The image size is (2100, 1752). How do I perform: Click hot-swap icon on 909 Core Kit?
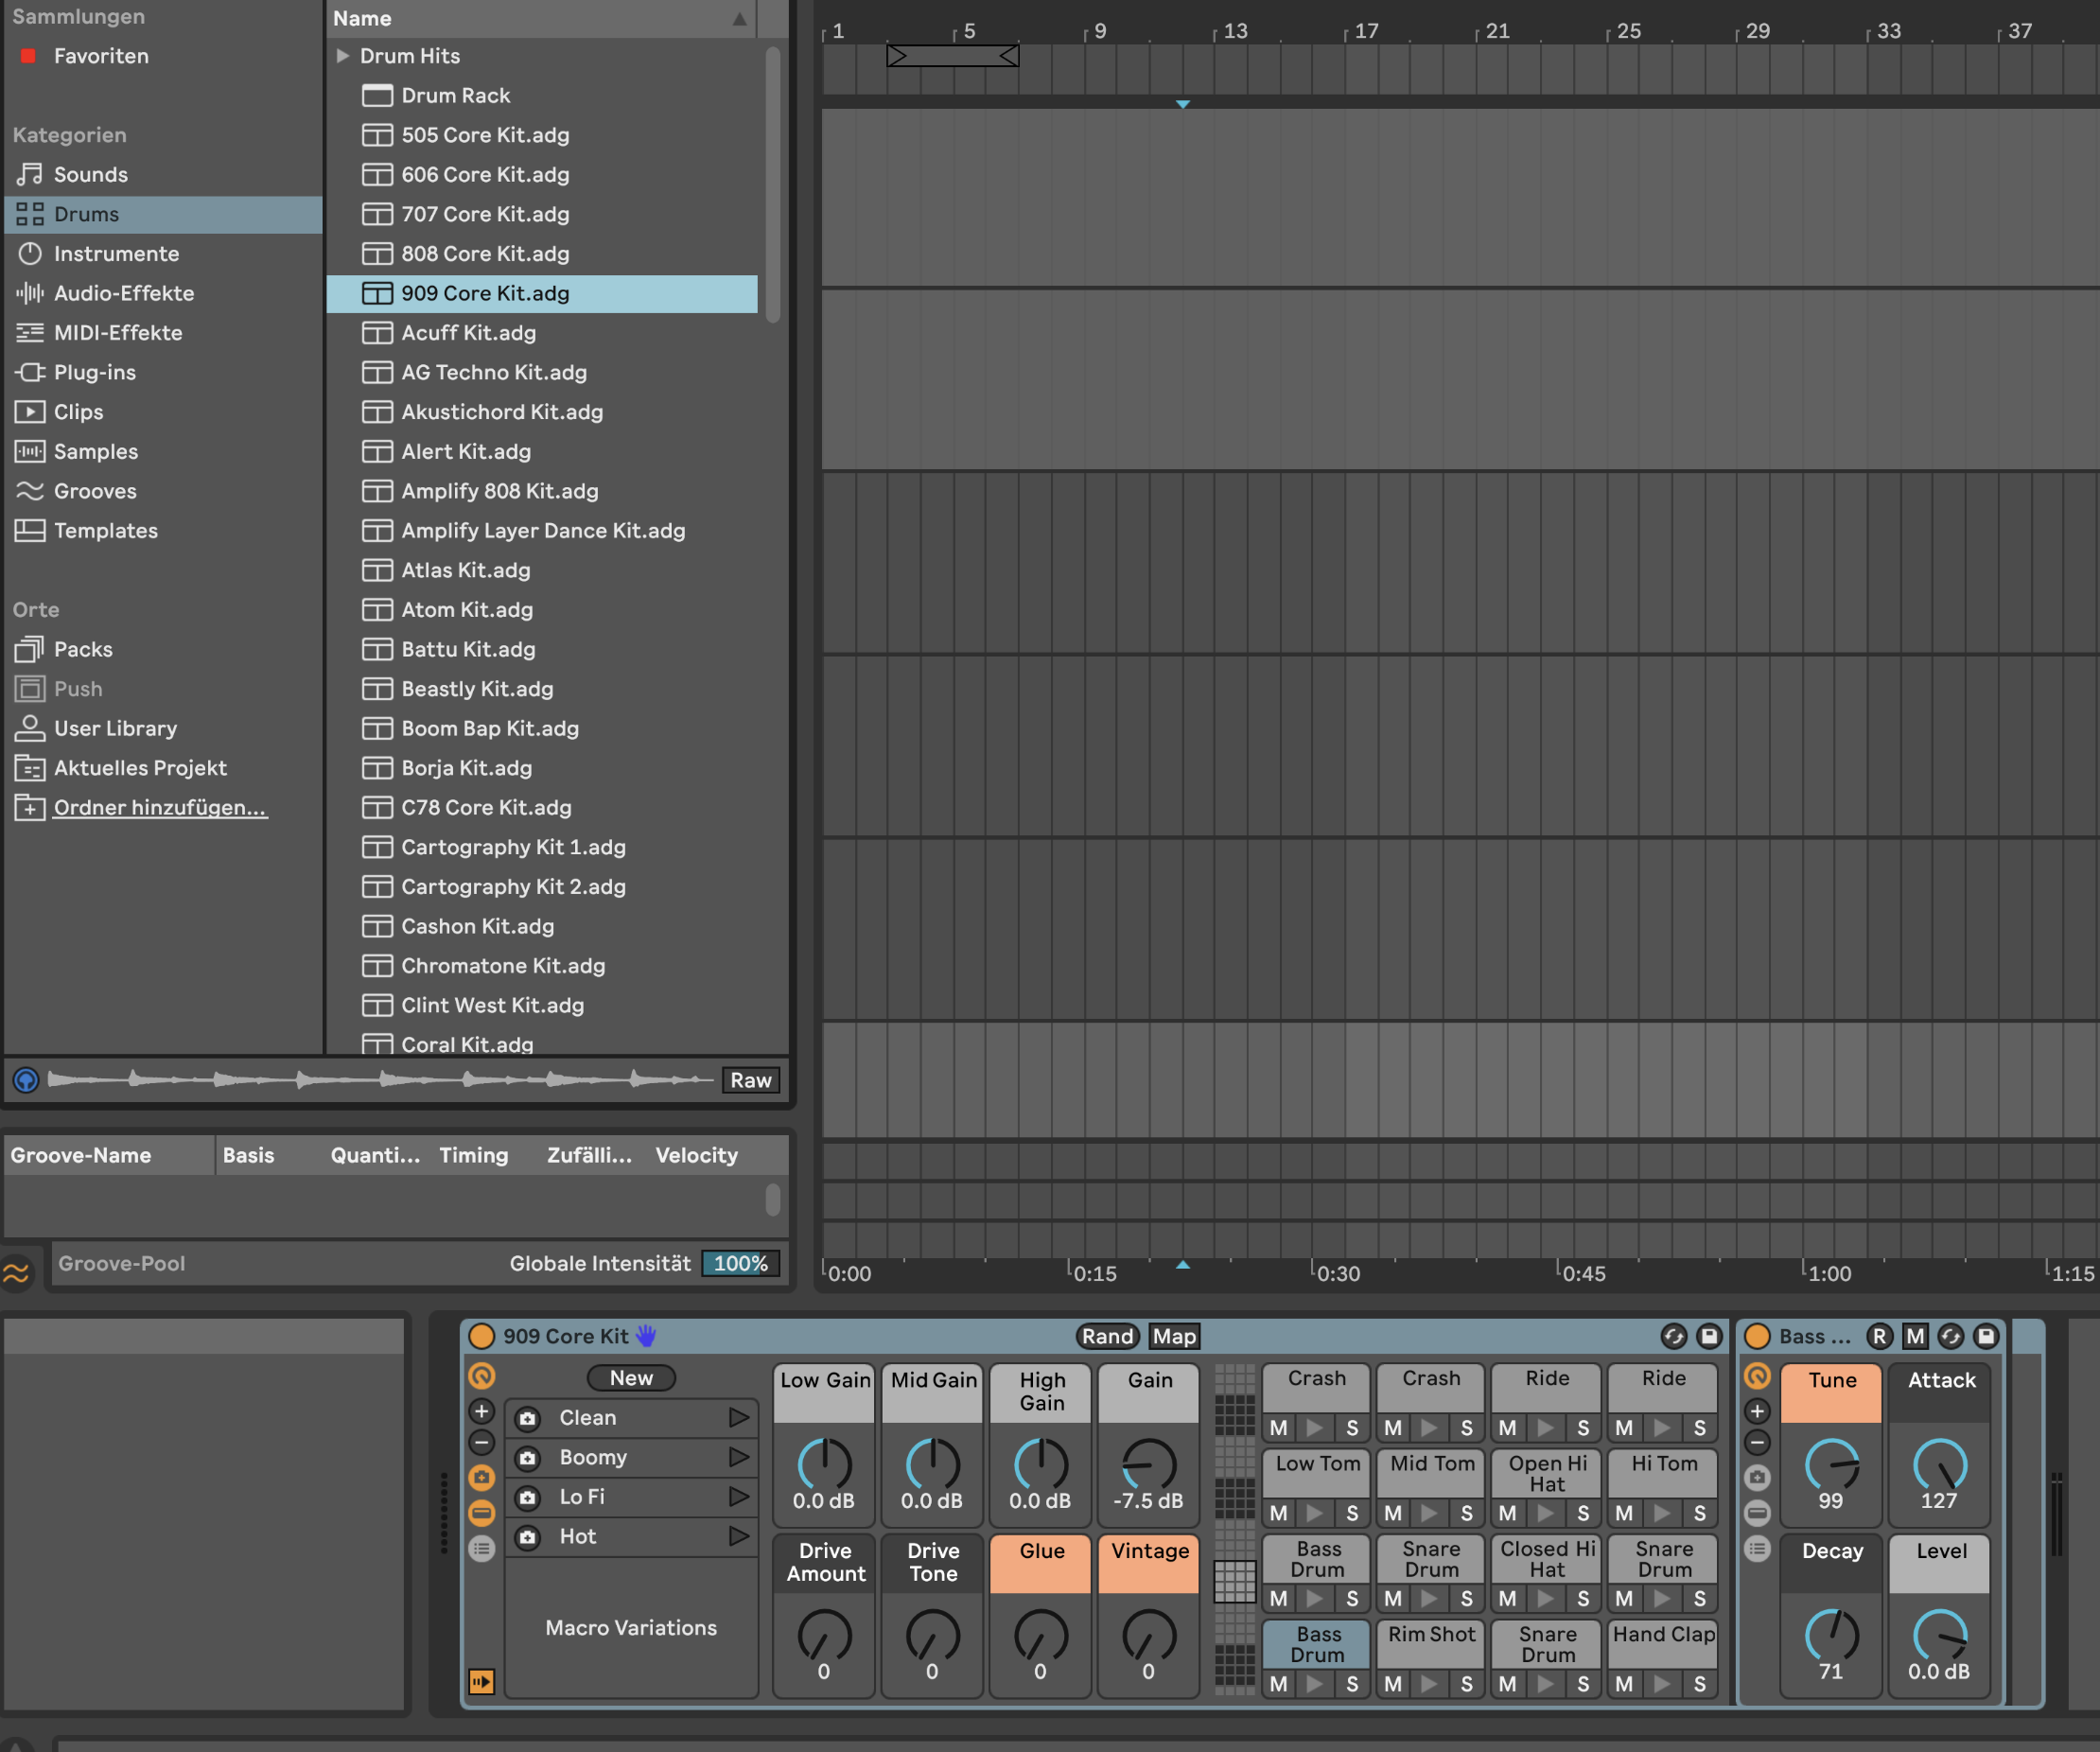[1673, 1336]
